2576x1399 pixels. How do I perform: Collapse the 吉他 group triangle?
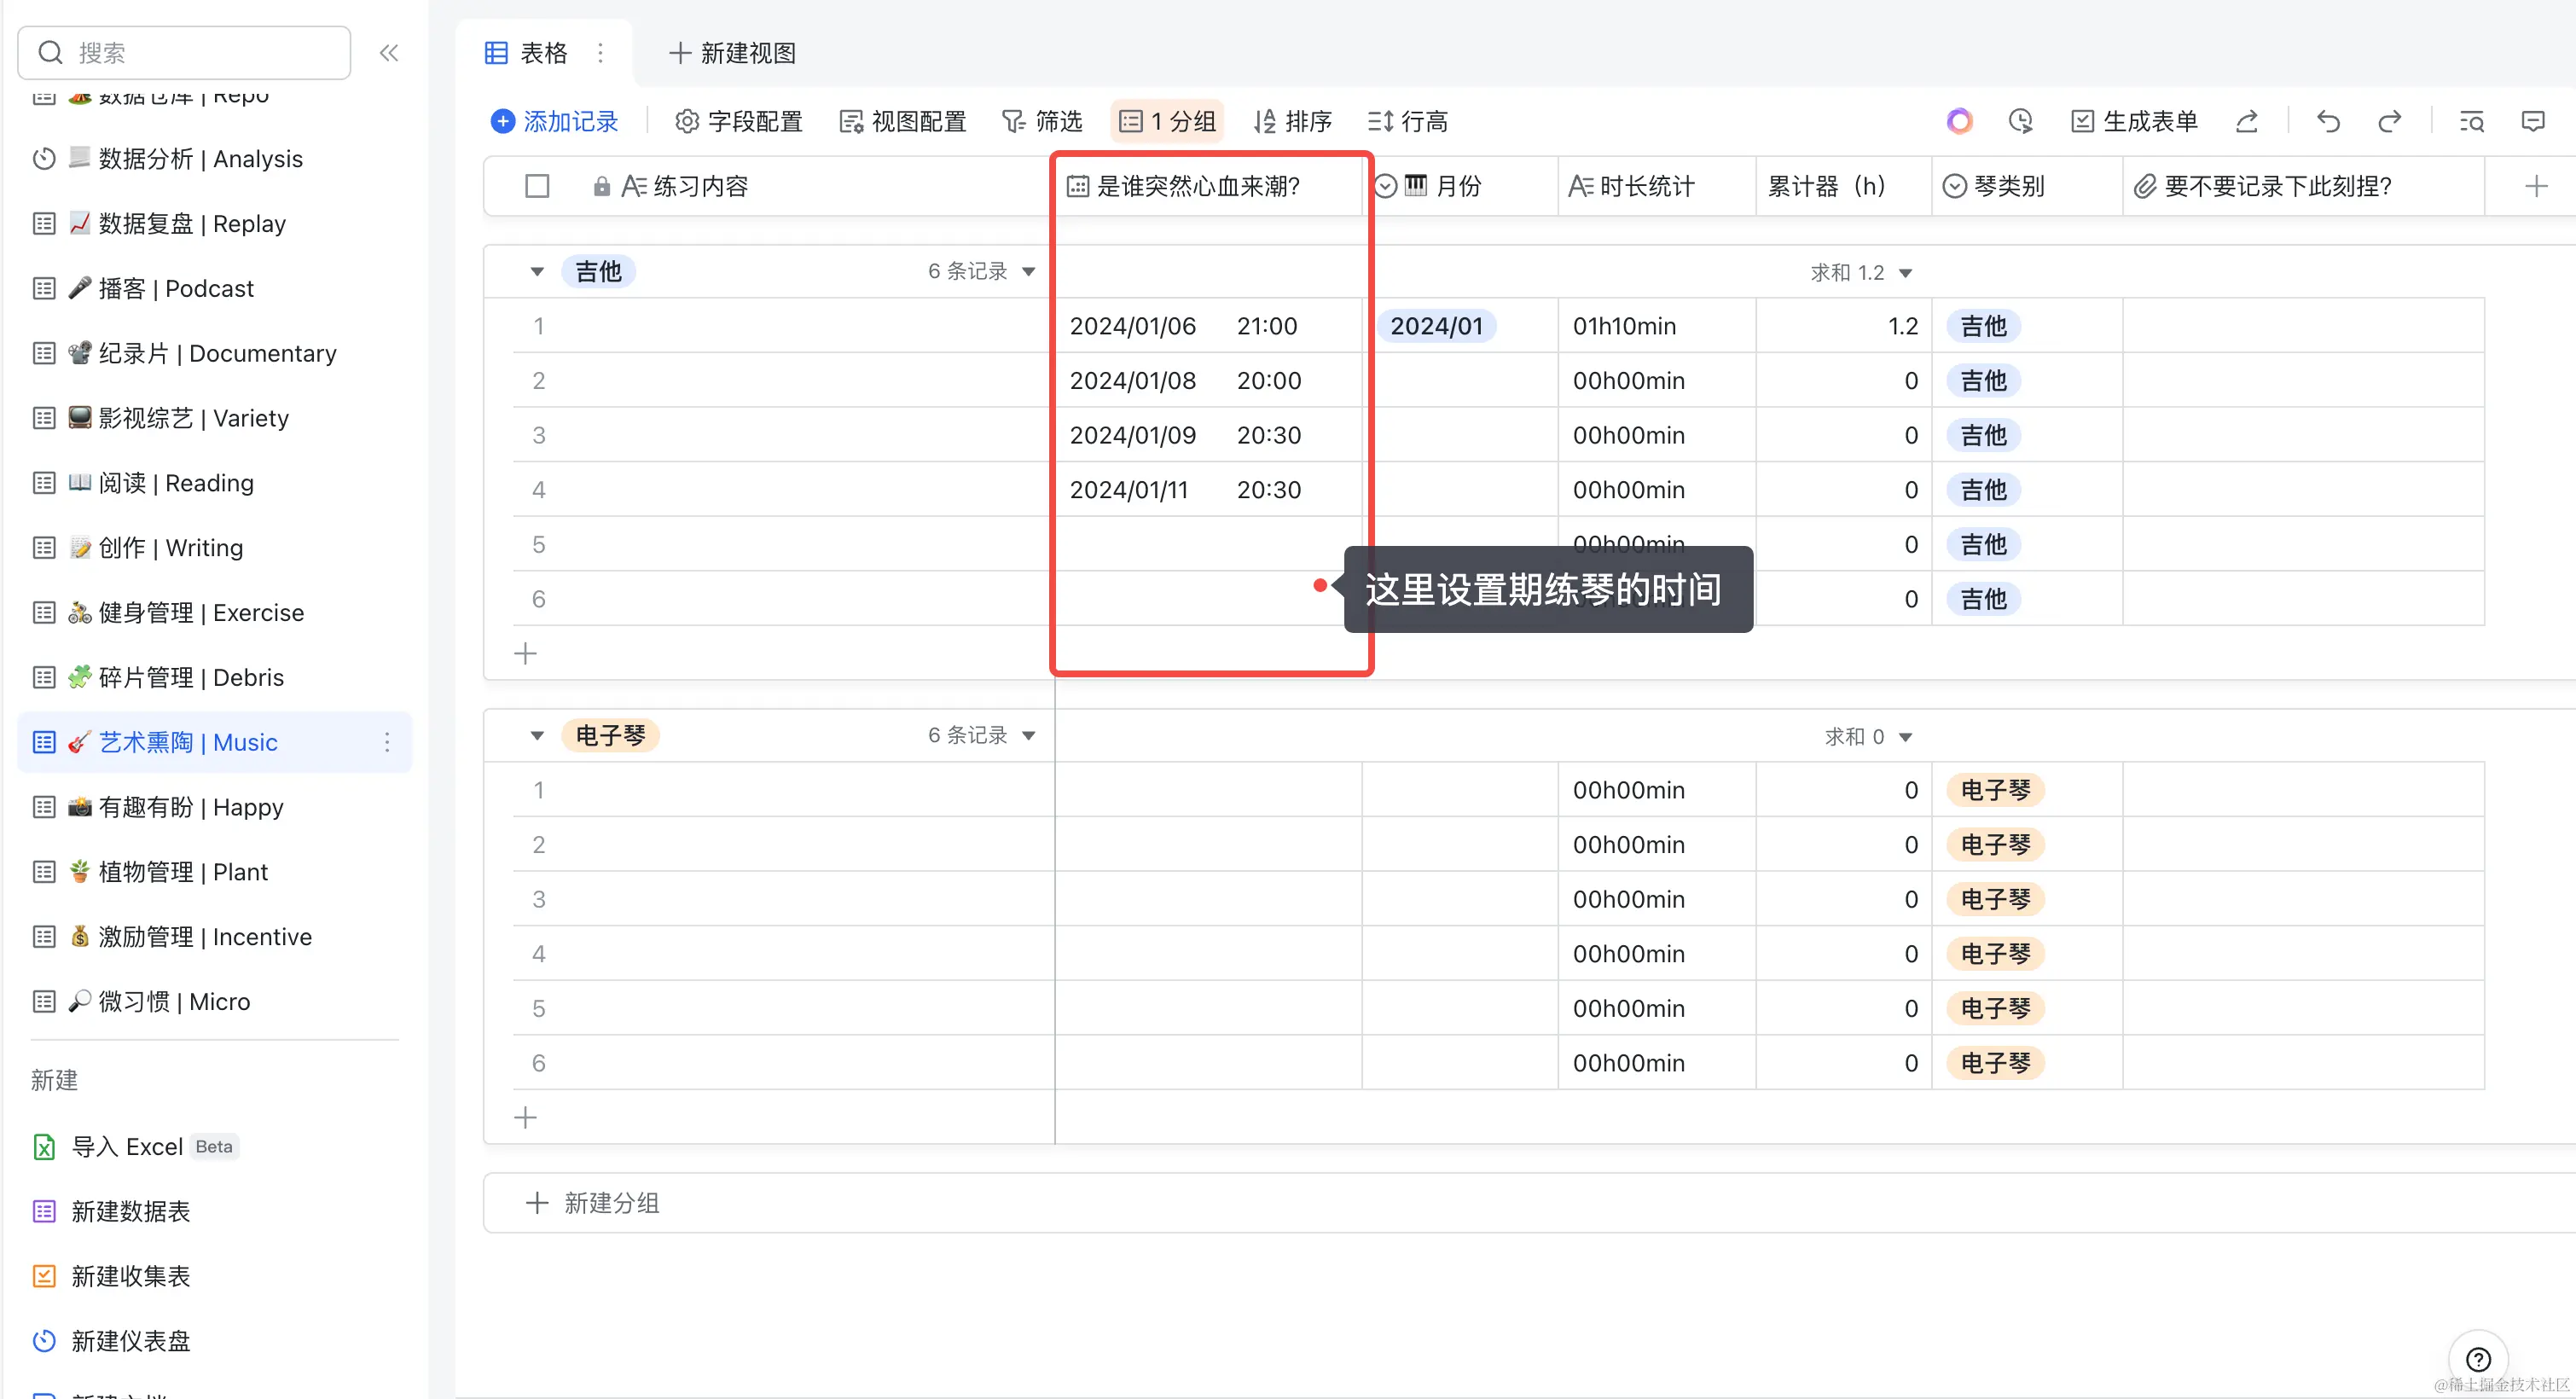(x=537, y=272)
